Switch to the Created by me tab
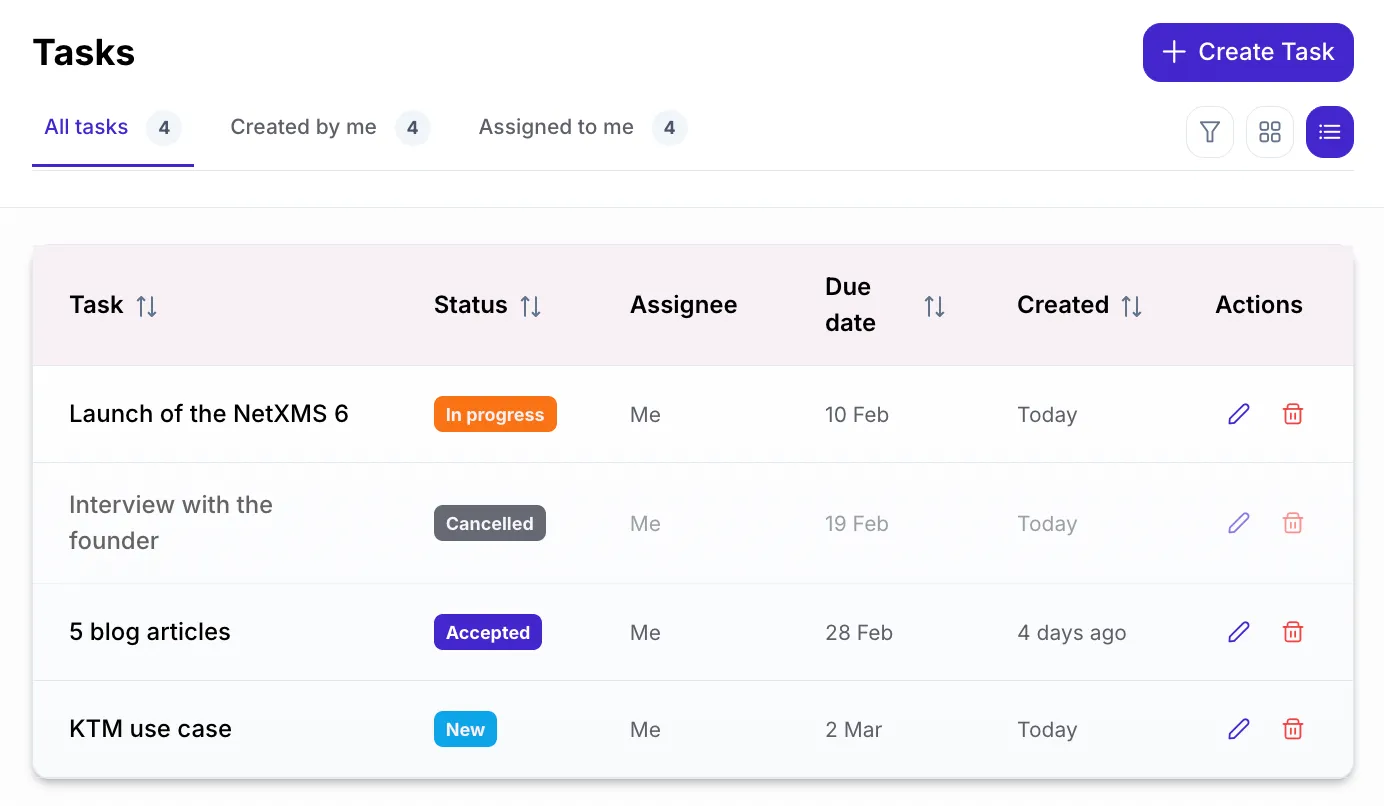Viewport: 1384px width, 806px height. [x=303, y=127]
